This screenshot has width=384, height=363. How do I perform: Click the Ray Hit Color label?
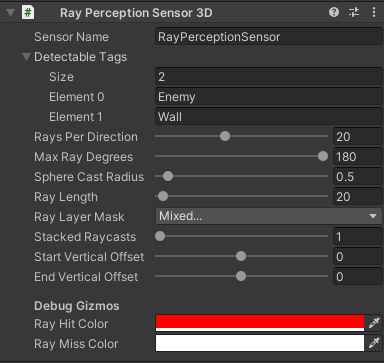point(71,324)
